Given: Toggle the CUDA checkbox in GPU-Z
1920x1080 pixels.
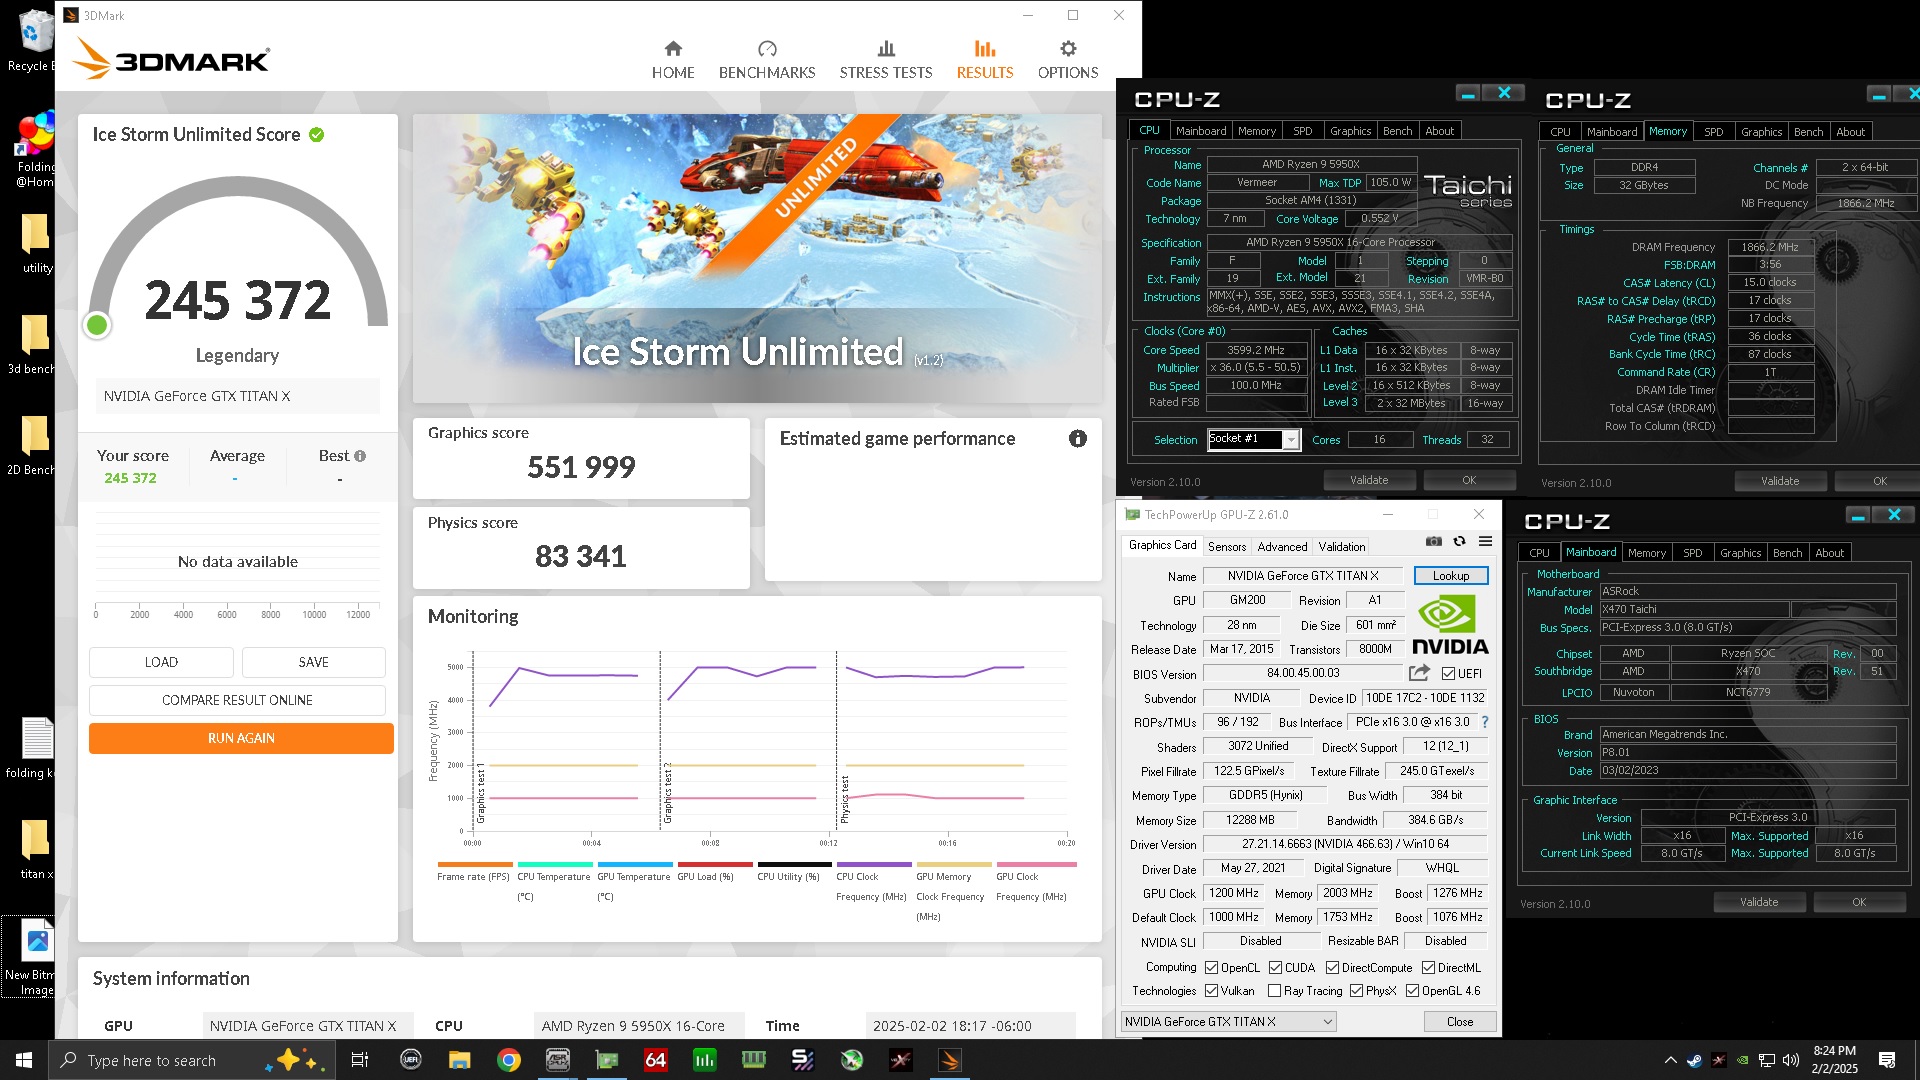Looking at the screenshot, I should click(1275, 968).
